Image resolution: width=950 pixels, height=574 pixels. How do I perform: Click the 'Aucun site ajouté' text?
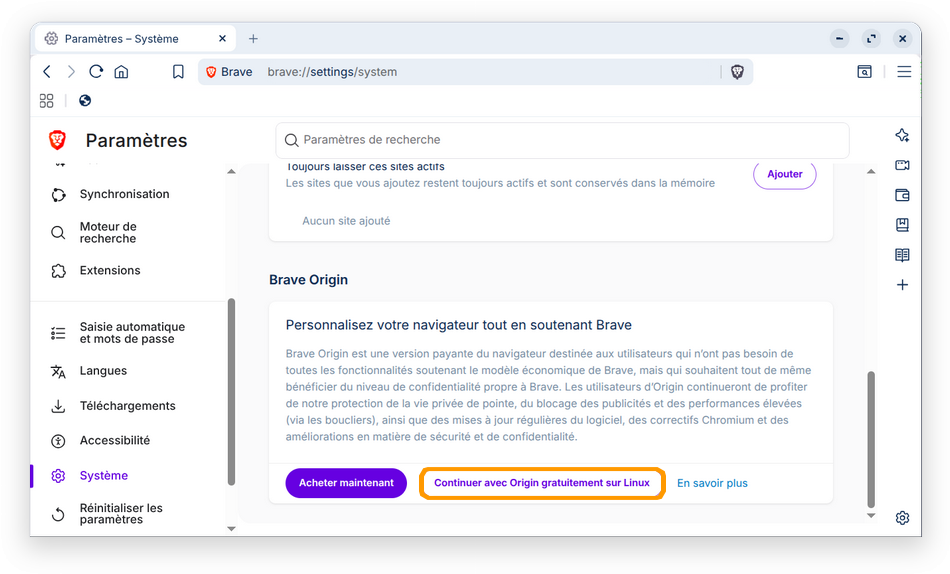click(x=346, y=221)
